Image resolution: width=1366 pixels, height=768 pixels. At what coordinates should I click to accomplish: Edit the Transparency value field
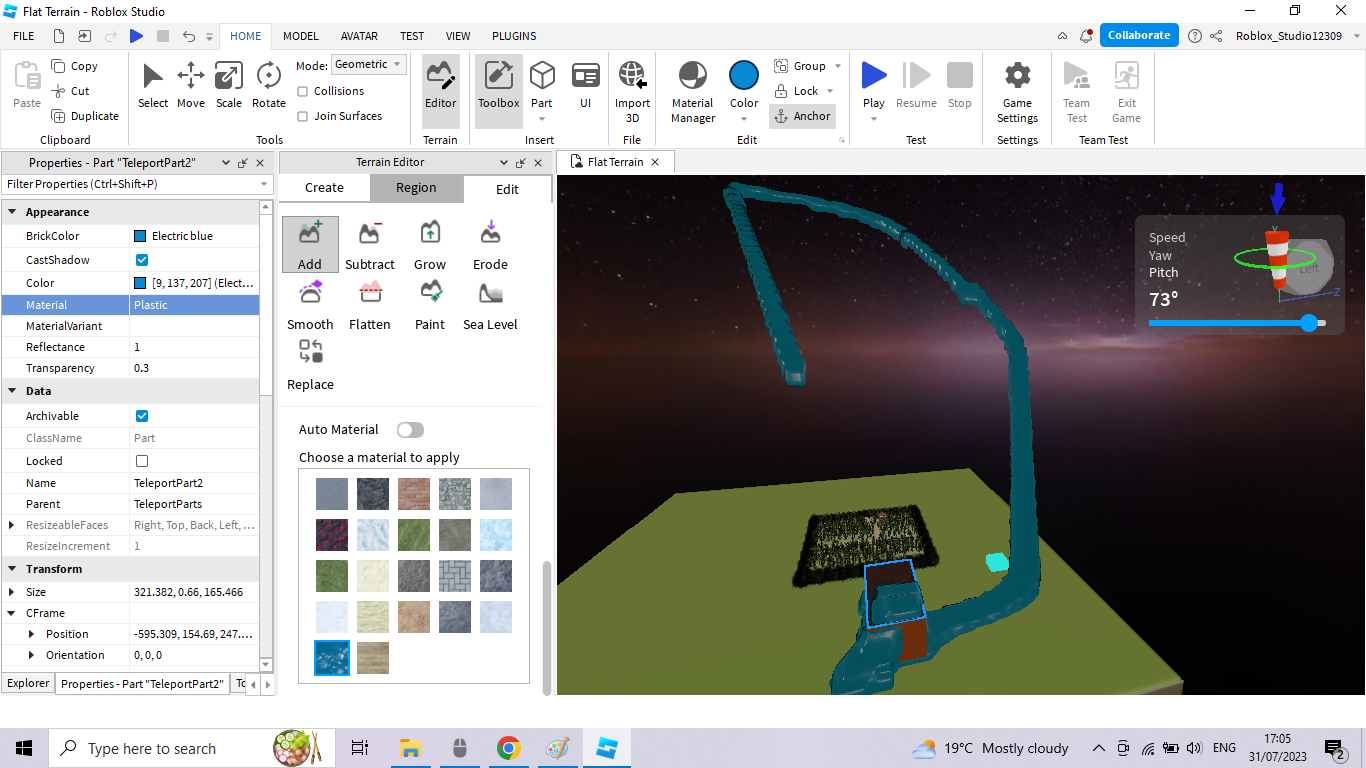[194, 368]
